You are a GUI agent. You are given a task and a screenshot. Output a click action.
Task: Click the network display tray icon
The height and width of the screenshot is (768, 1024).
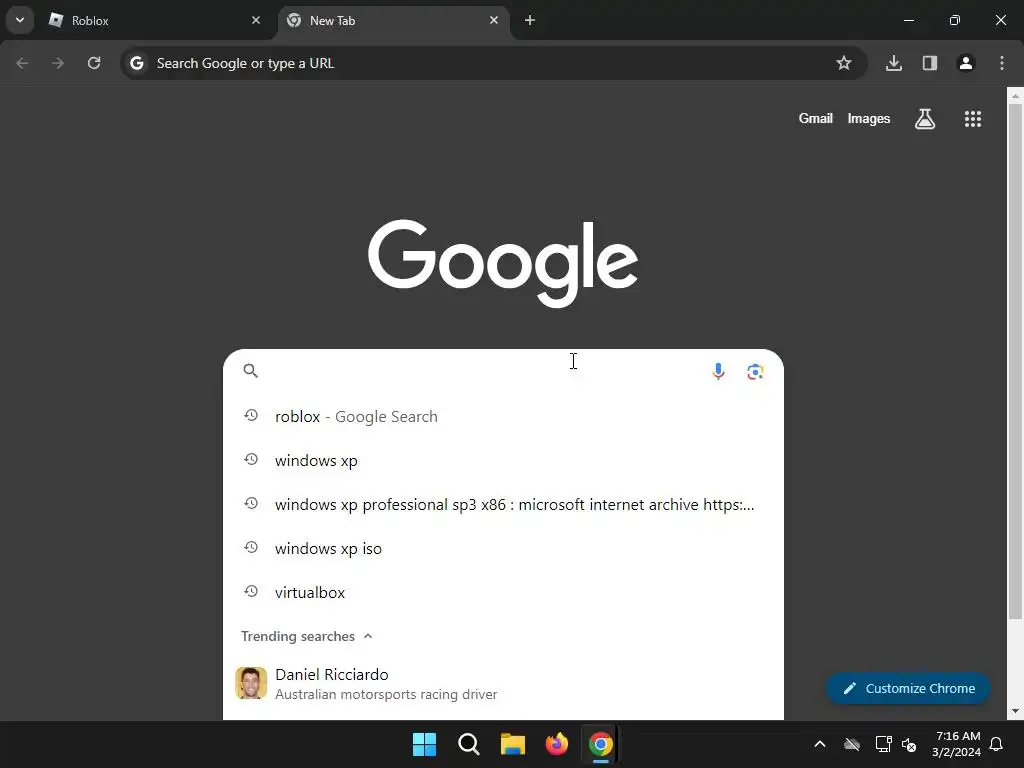(x=883, y=744)
